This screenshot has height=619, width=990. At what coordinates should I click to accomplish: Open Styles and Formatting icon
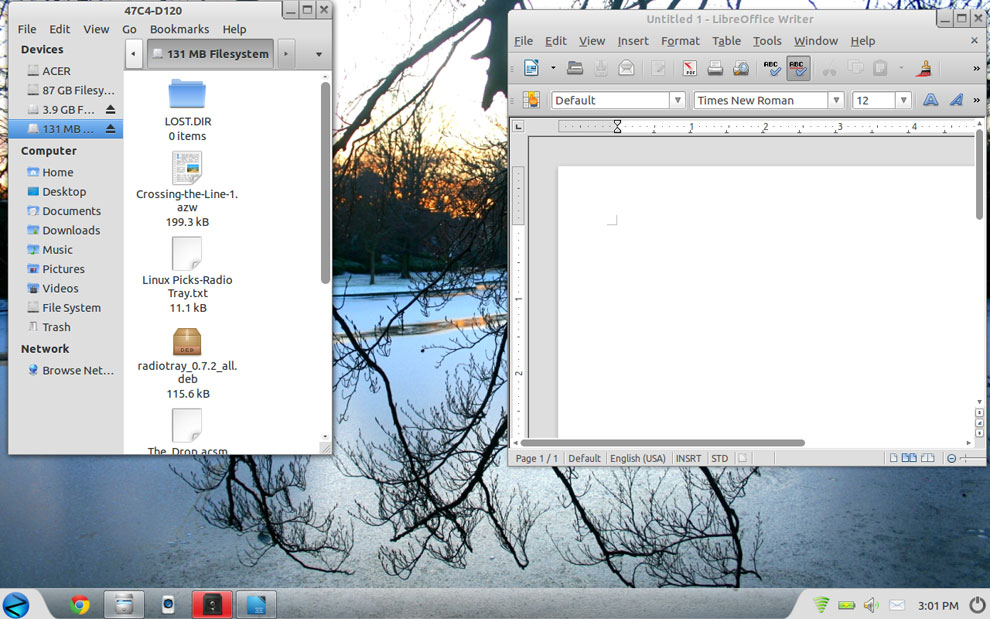point(531,100)
